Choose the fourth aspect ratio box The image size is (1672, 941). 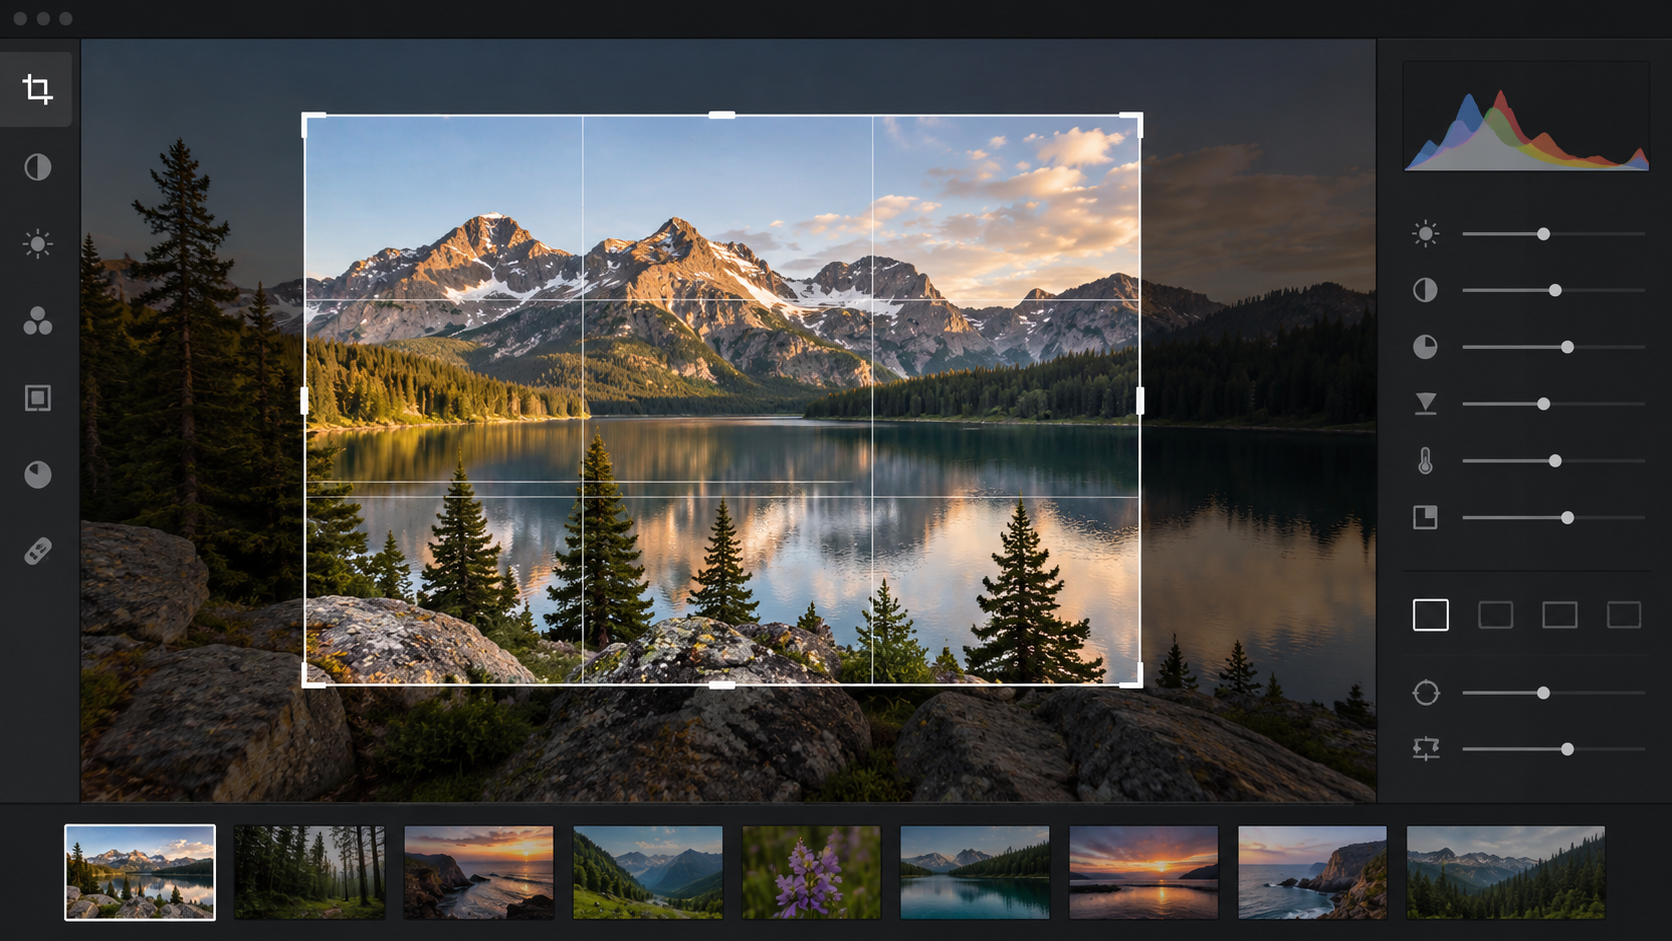(x=1624, y=615)
